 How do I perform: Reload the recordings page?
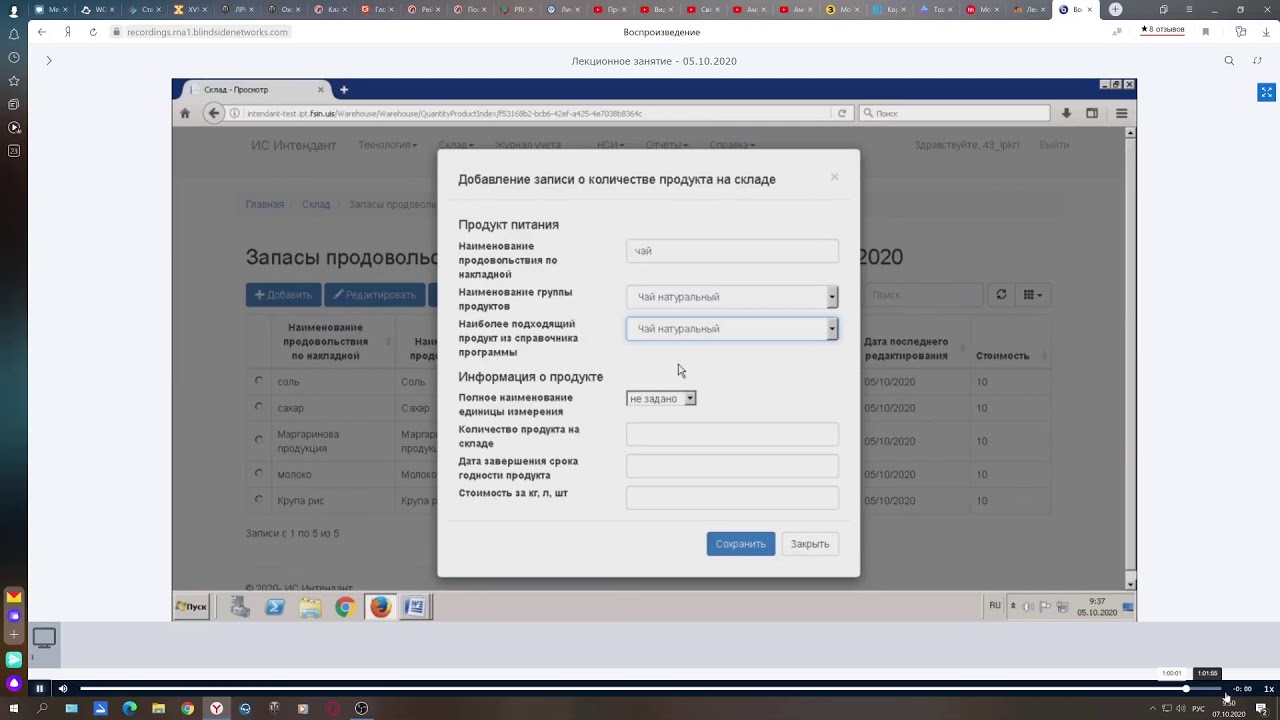pyautogui.click(x=93, y=32)
